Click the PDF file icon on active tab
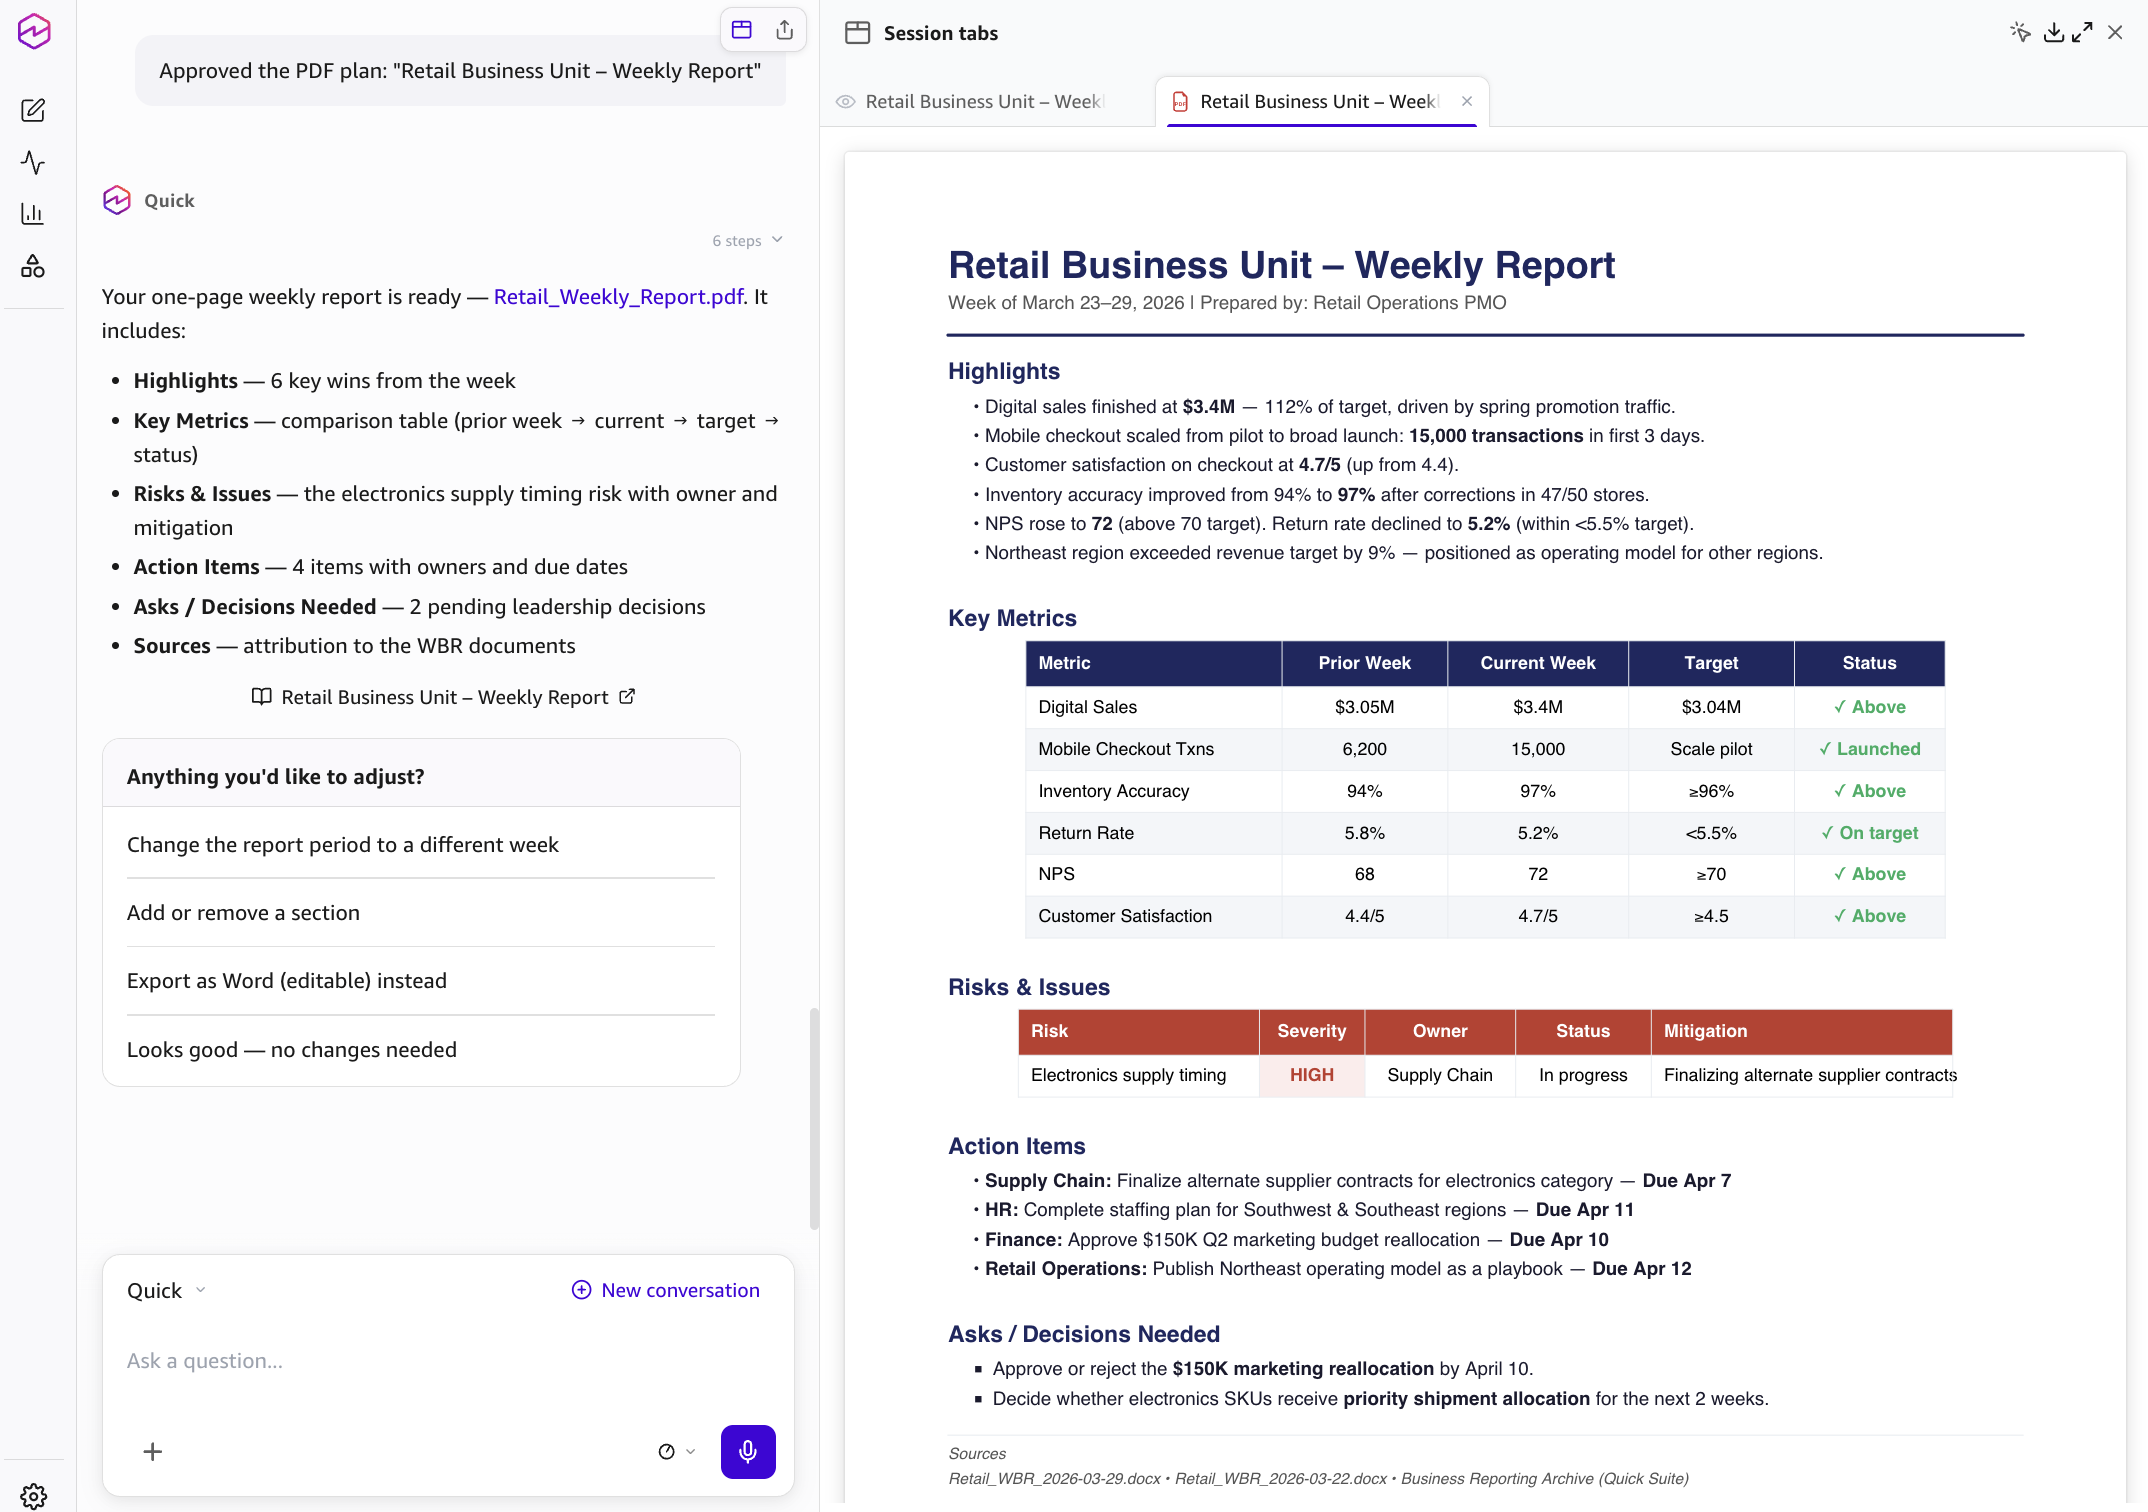 coord(1180,101)
